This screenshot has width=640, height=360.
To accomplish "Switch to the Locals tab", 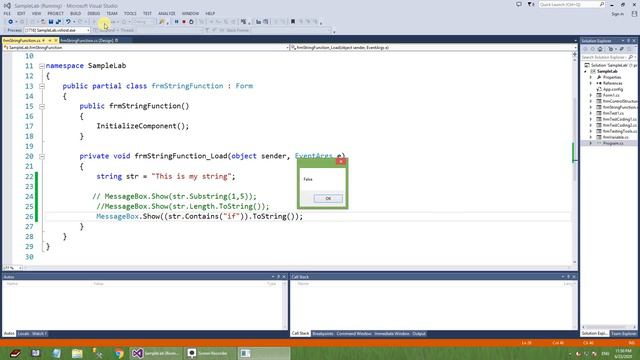I will pos(23,334).
